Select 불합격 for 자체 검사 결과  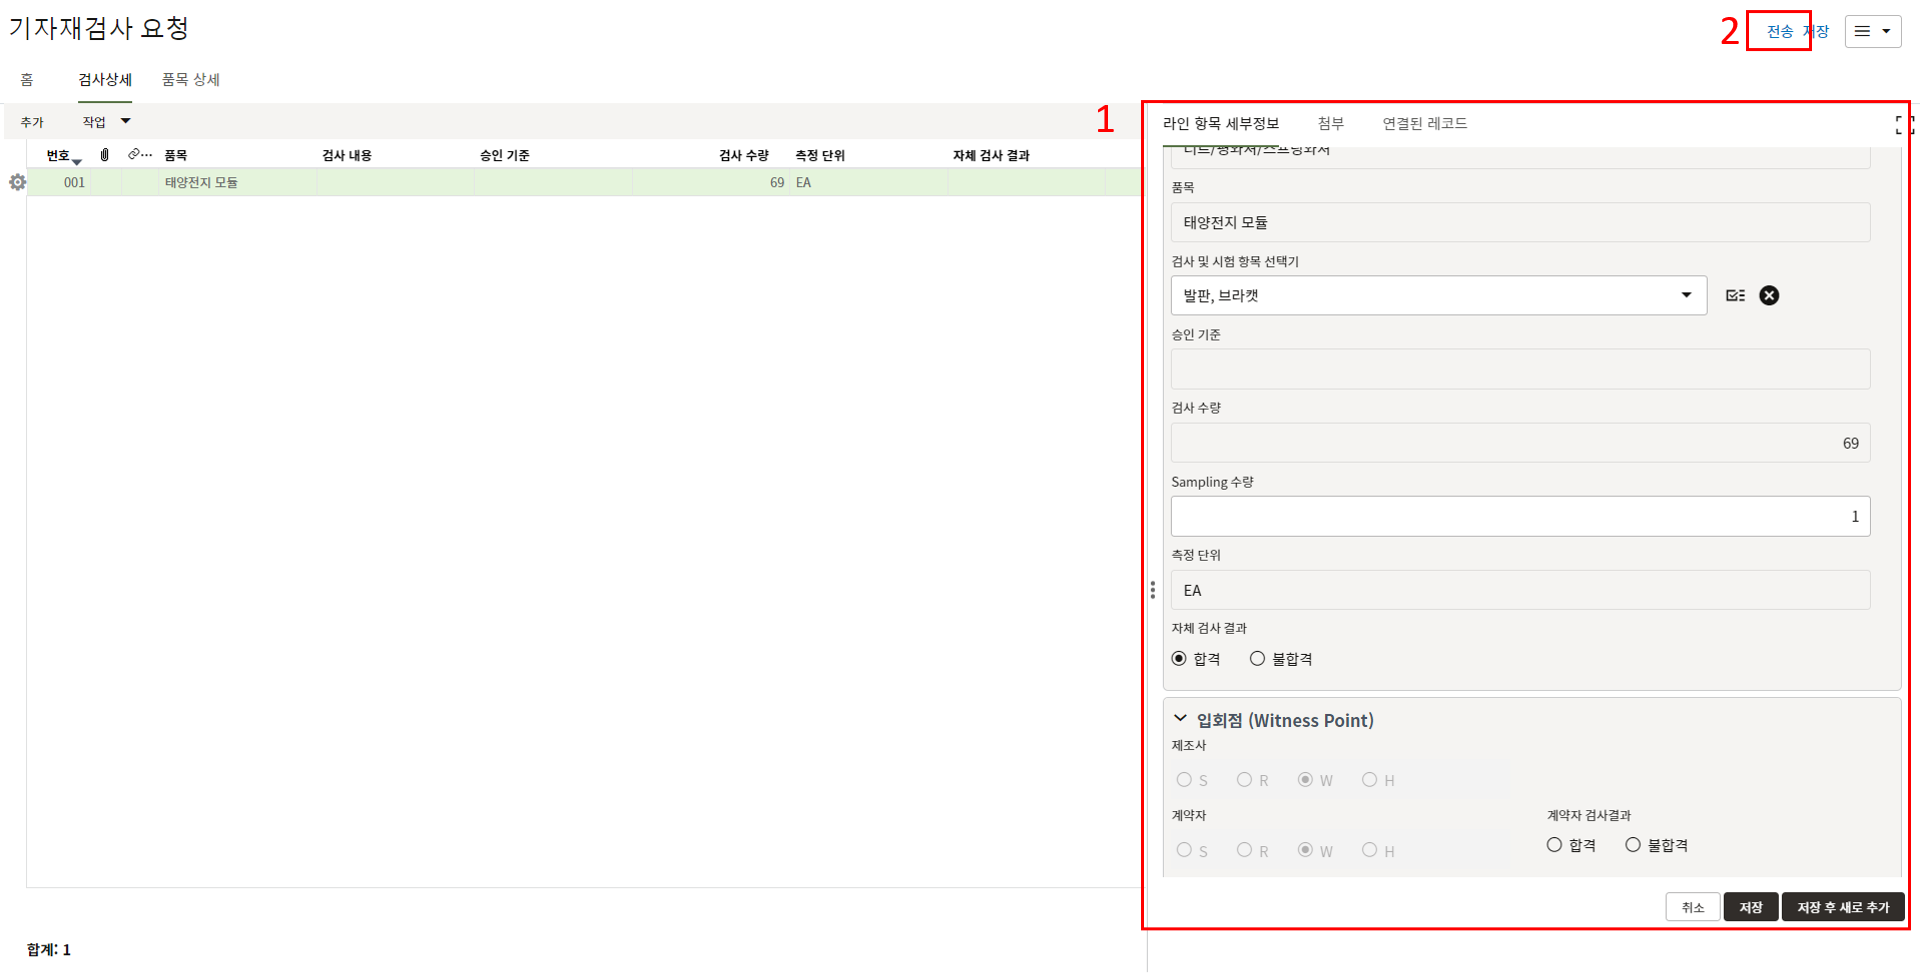(1258, 659)
